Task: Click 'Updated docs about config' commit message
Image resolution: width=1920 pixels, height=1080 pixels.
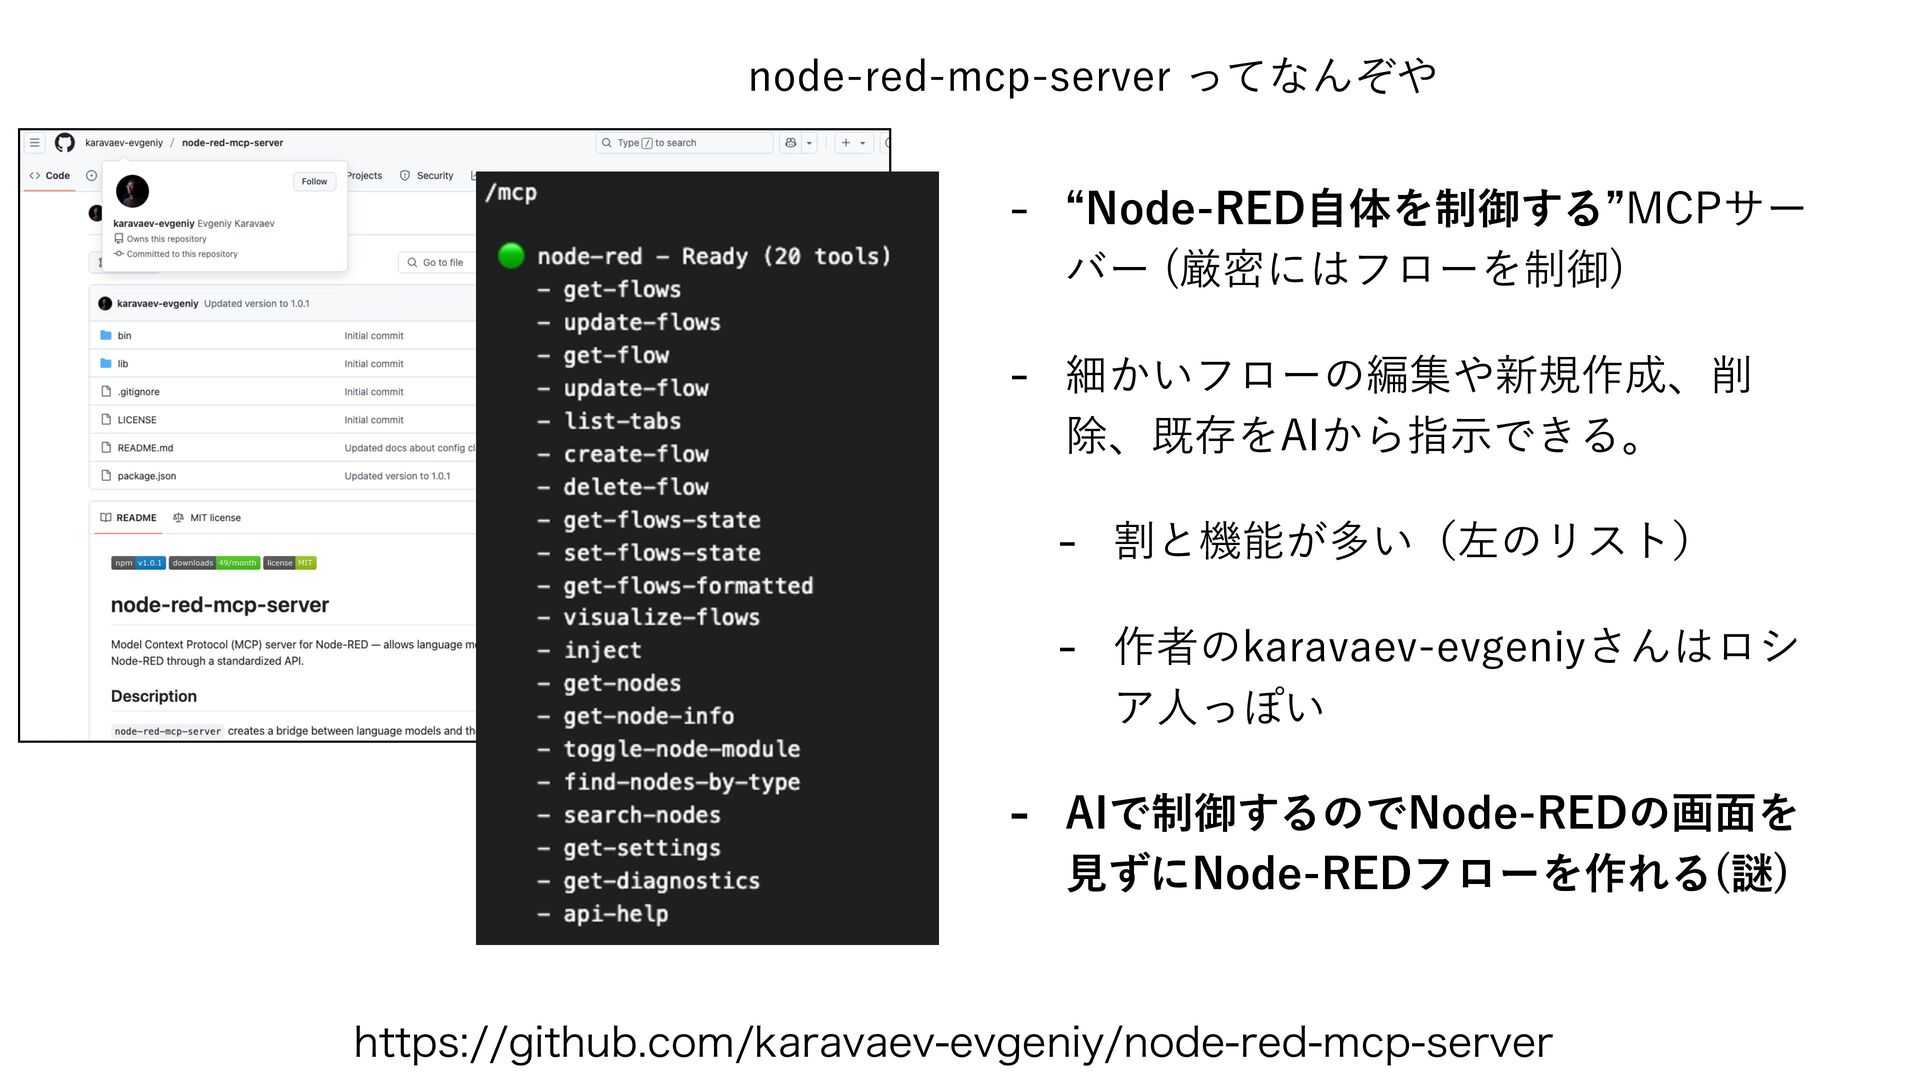Action: click(410, 448)
